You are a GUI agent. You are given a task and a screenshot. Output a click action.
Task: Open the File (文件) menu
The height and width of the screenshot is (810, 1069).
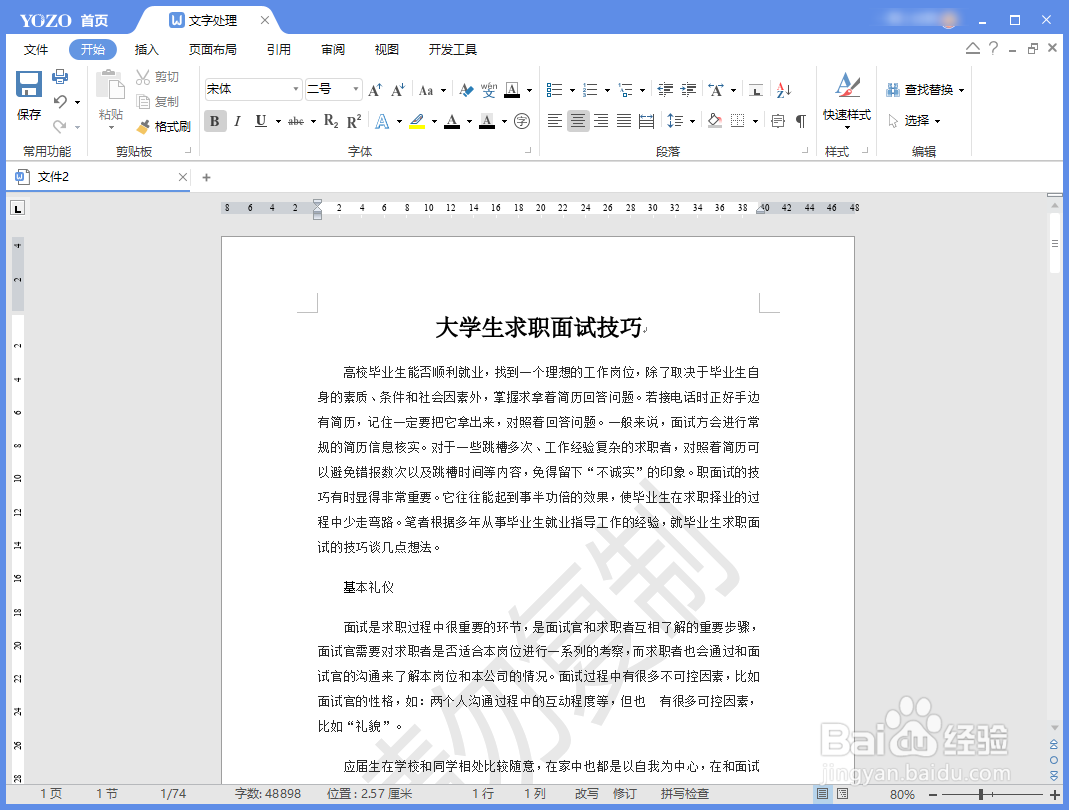coord(35,50)
